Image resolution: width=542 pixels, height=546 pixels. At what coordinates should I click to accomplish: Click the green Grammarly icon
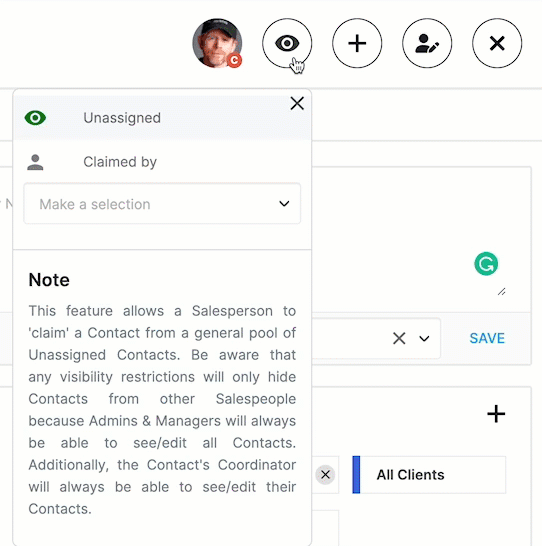(x=486, y=264)
